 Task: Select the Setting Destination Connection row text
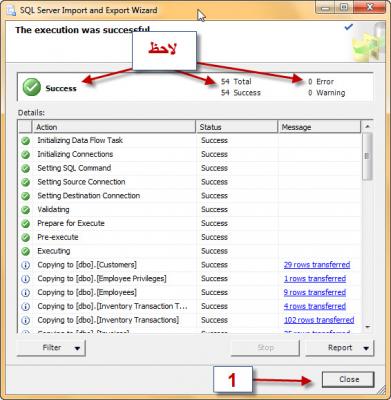[x=89, y=196]
